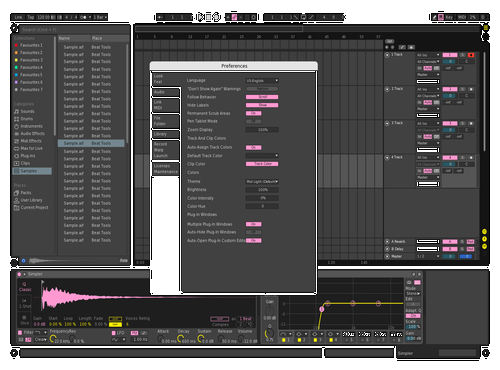Open the Link MIDI preferences tab
The height and width of the screenshot is (370, 500).
(x=166, y=105)
